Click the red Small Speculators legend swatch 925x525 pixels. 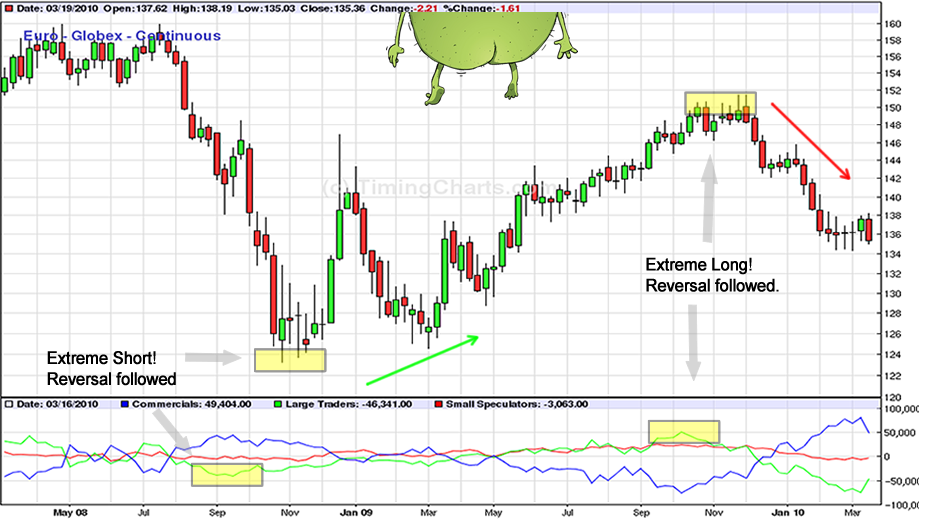pyautogui.click(x=438, y=404)
